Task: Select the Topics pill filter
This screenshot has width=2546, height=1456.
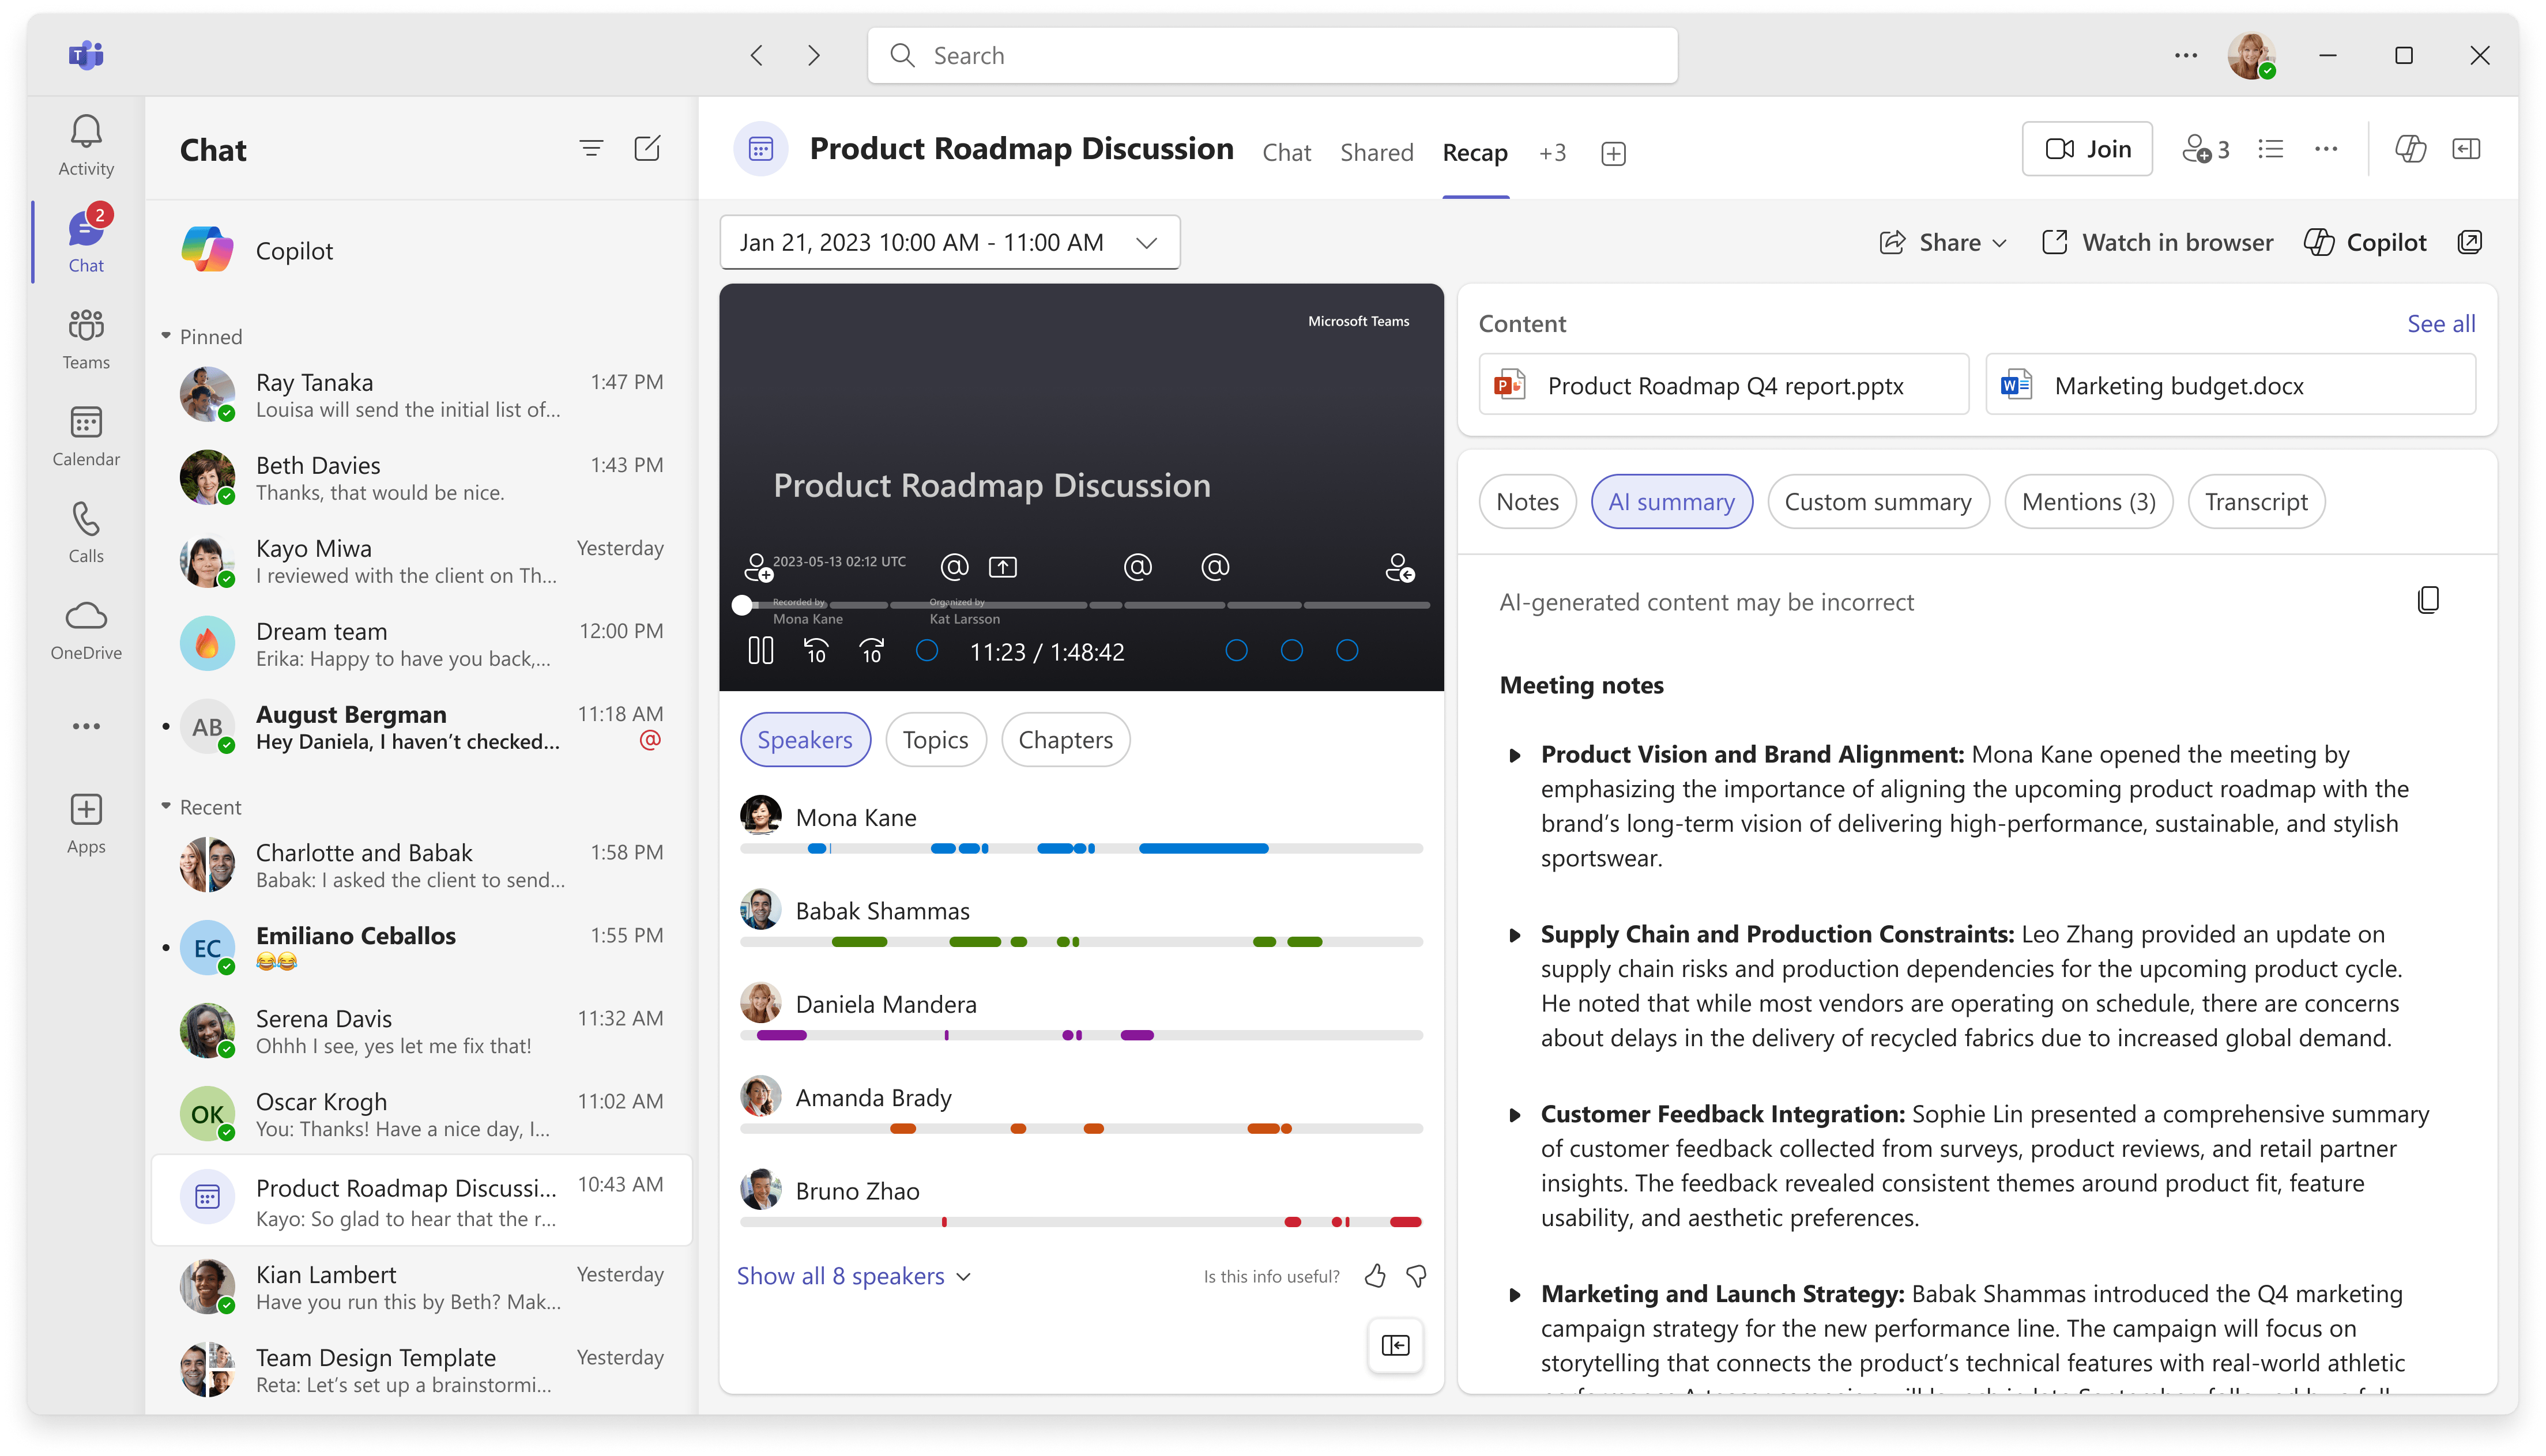Action: click(x=935, y=740)
